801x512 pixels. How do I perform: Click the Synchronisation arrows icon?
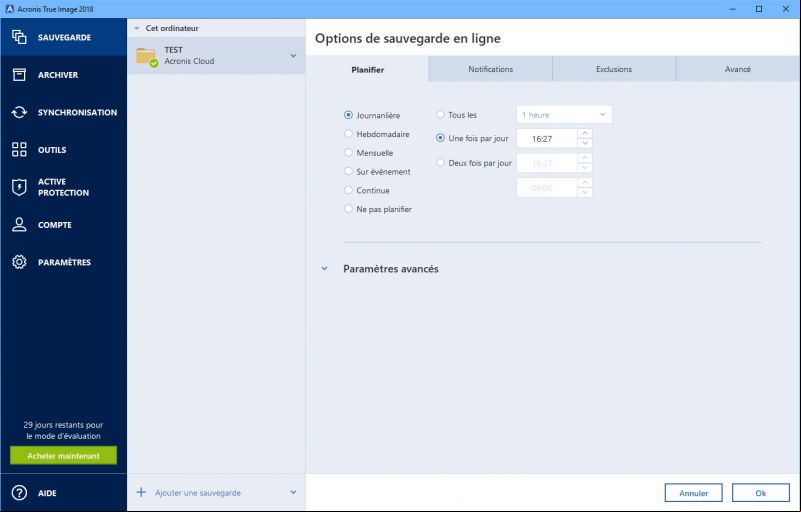point(19,112)
